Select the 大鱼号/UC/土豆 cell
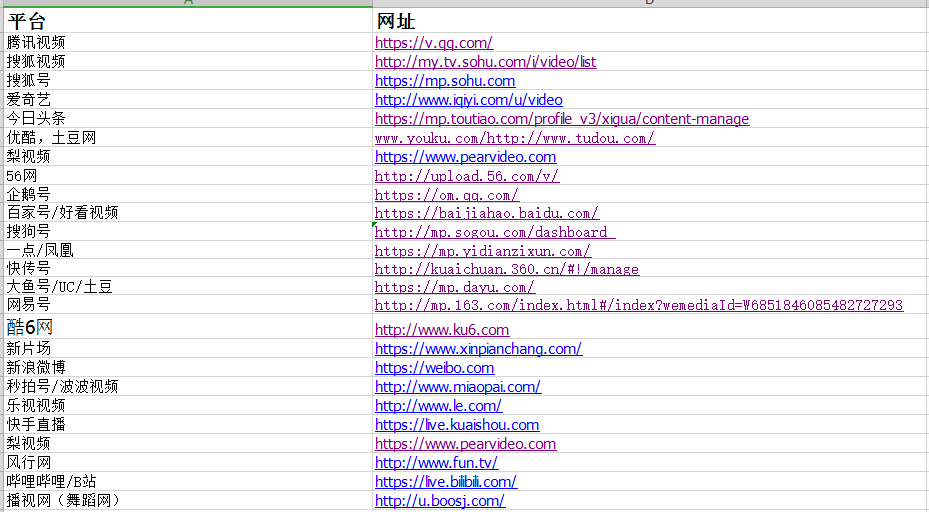 click(188, 286)
